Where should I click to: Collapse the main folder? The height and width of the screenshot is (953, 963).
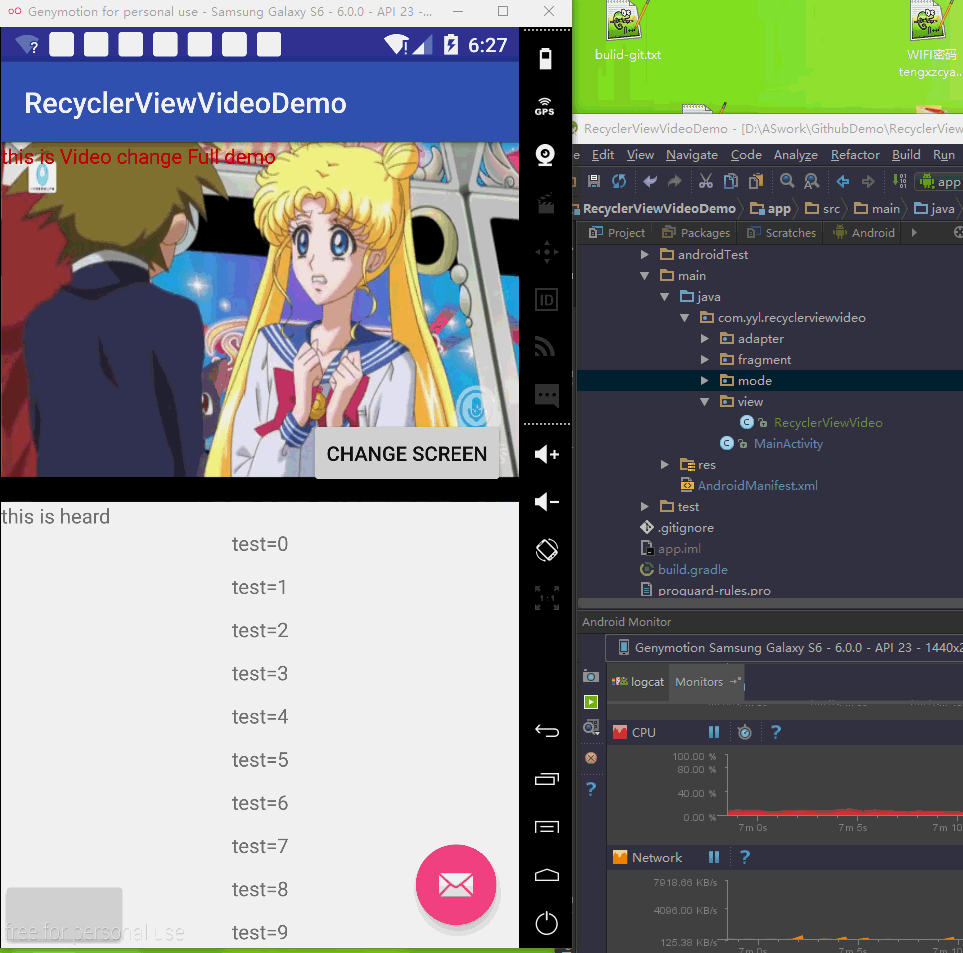tap(644, 276)
